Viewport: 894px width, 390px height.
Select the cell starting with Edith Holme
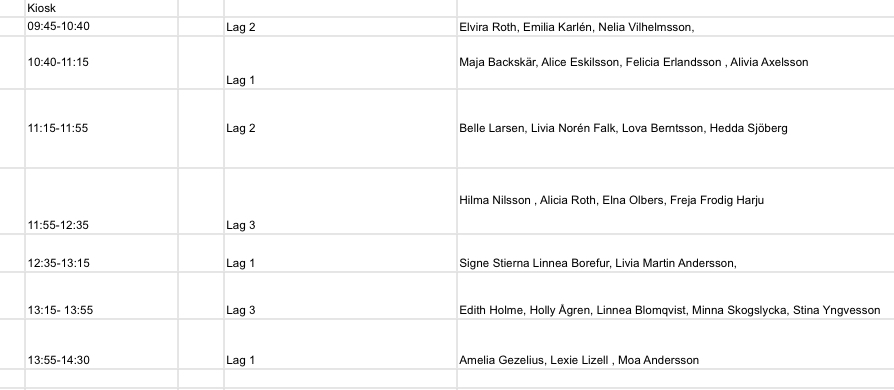[x=676, y=296]
